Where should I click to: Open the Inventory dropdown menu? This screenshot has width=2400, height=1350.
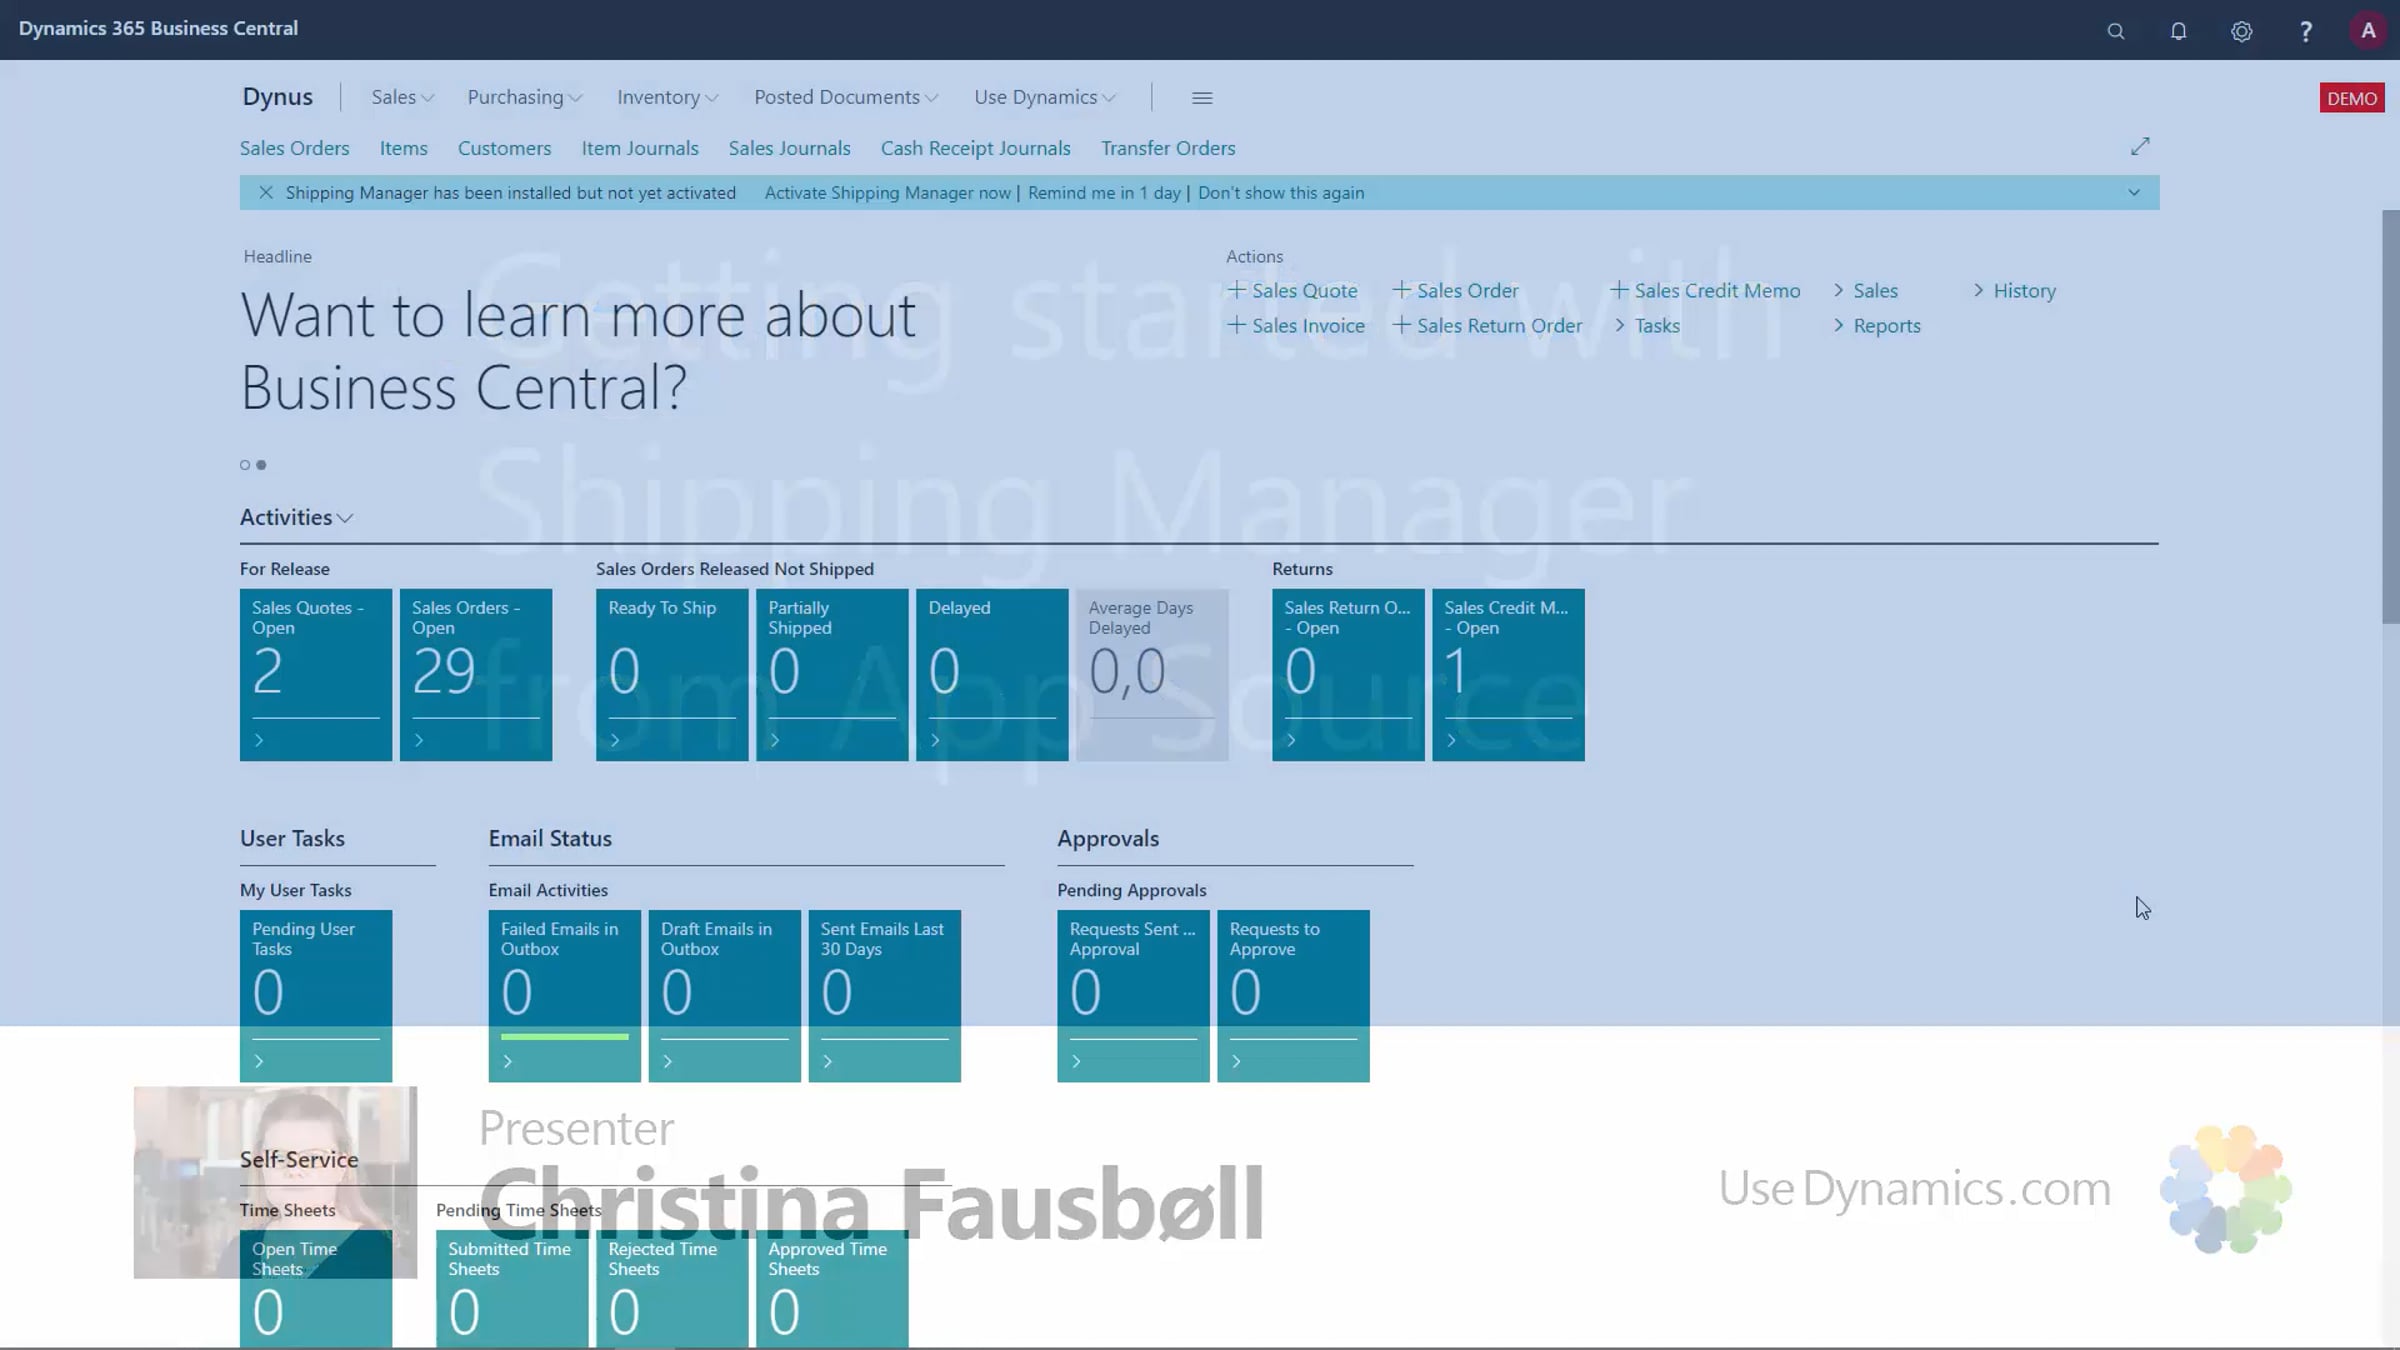[667, 97]
